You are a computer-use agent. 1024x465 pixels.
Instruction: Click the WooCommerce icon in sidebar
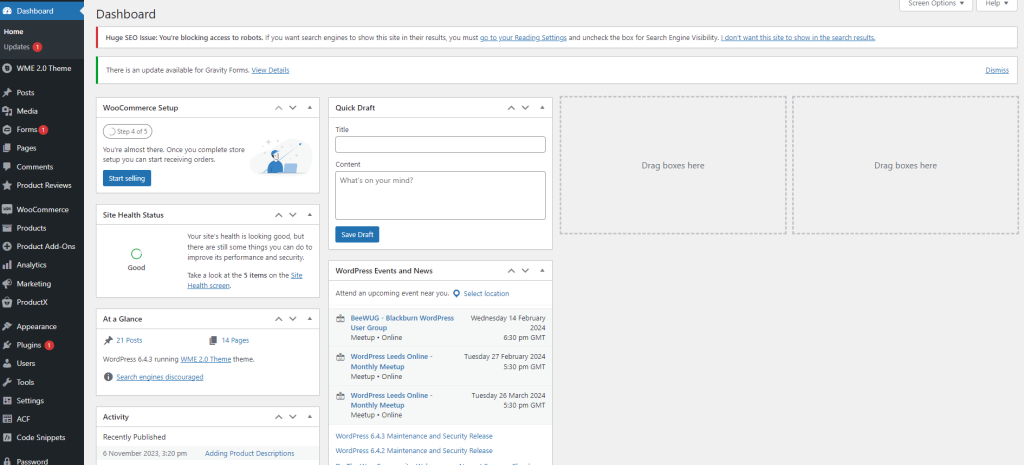pos(8,210)
